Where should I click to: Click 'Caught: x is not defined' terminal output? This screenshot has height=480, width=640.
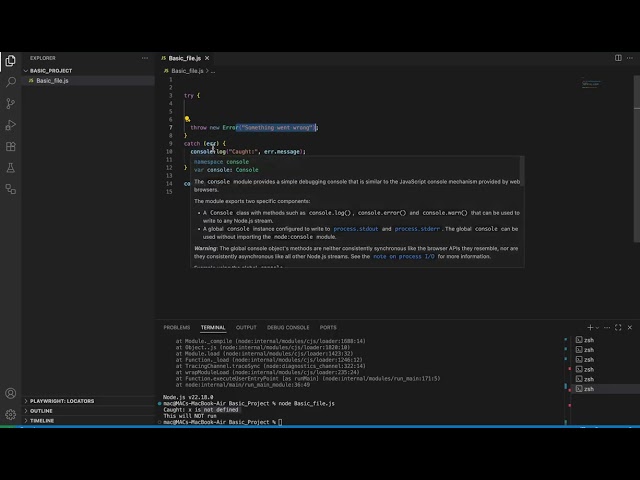[x=201, y=409]
